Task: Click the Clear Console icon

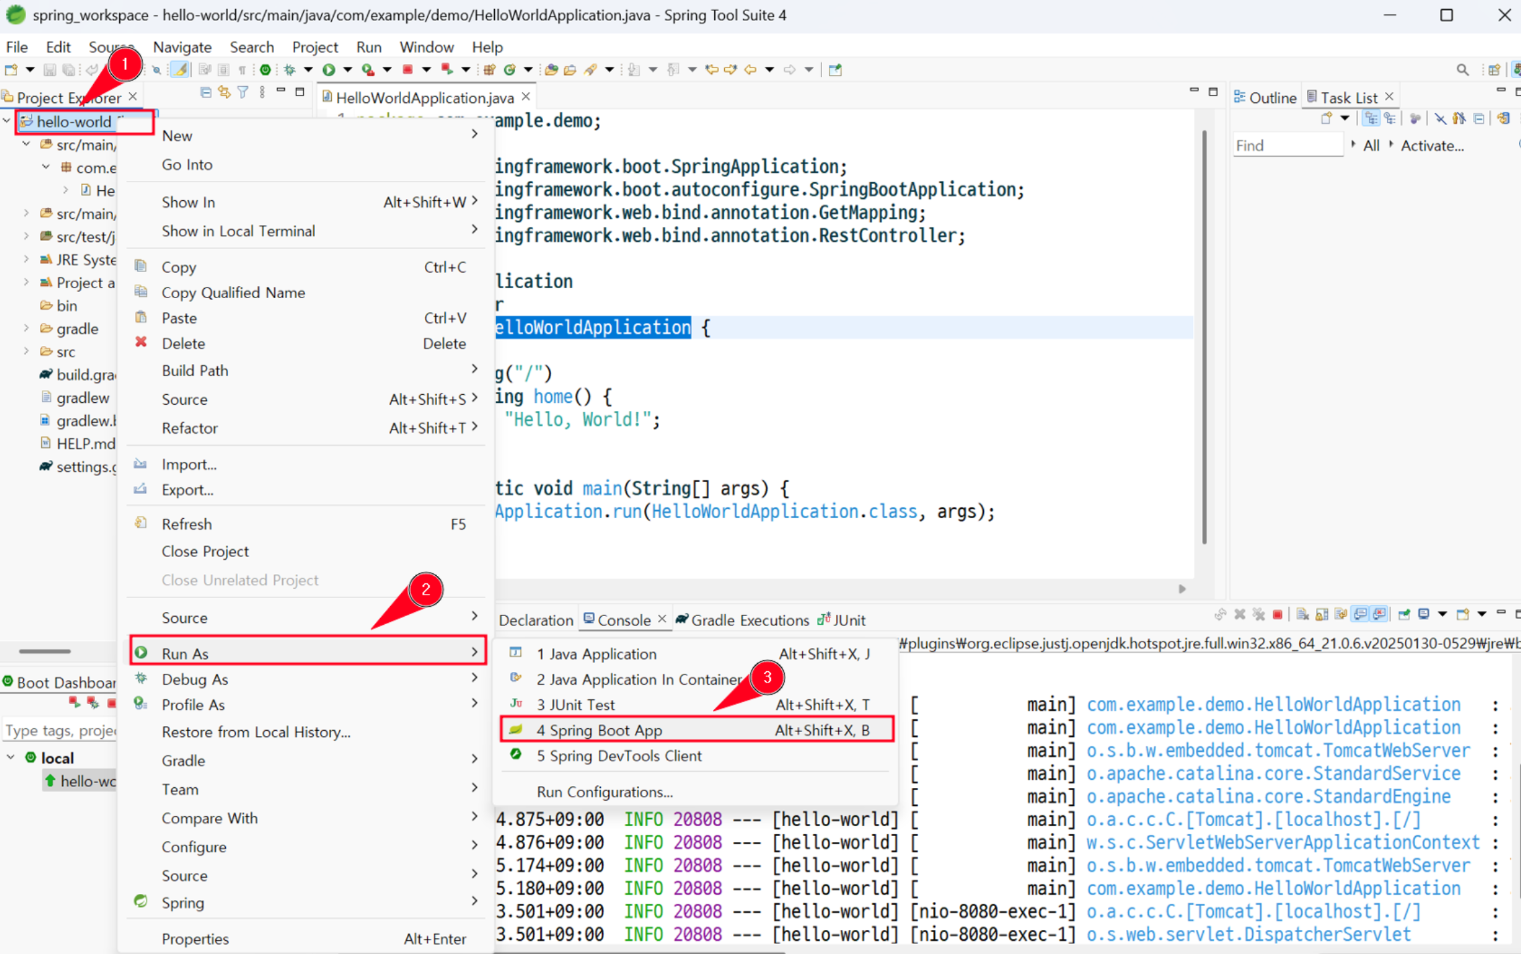Action: click(x=1303, y=614)
